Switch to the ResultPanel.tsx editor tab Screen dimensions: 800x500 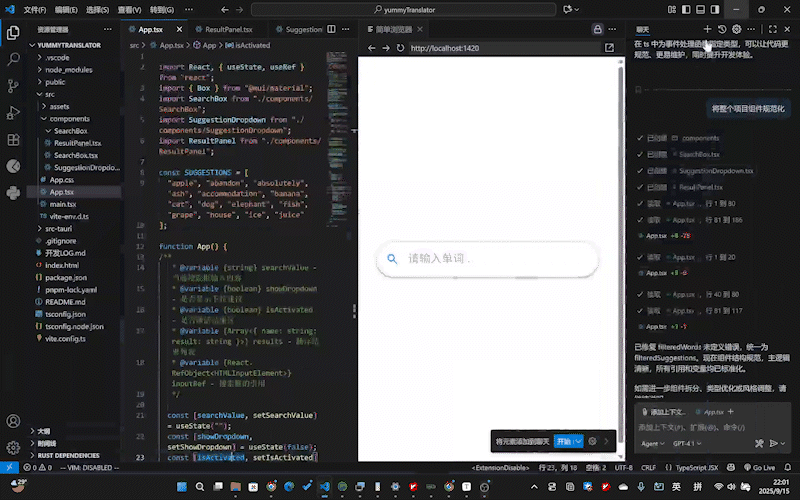pyautogui.click(x=227, y=30)
